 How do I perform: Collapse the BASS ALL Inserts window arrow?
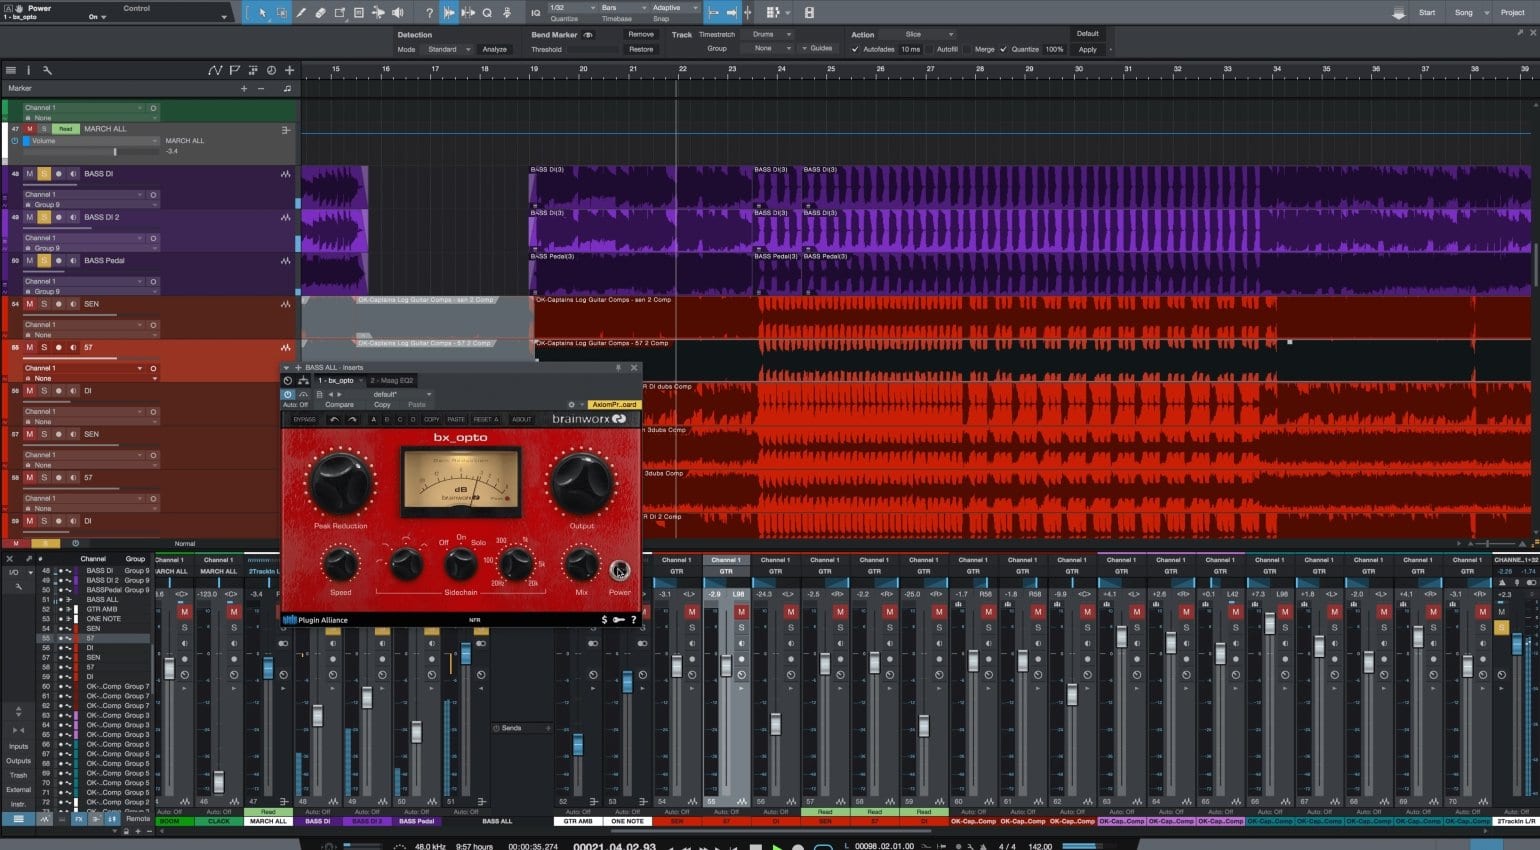[287, 367]
